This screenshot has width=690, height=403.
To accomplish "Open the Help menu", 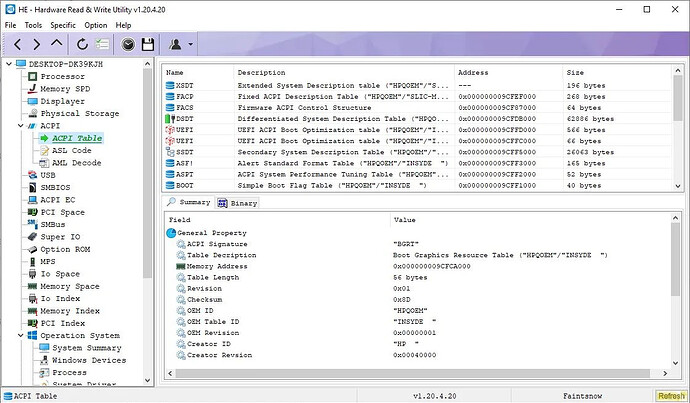I will click(x=123, y=25).
